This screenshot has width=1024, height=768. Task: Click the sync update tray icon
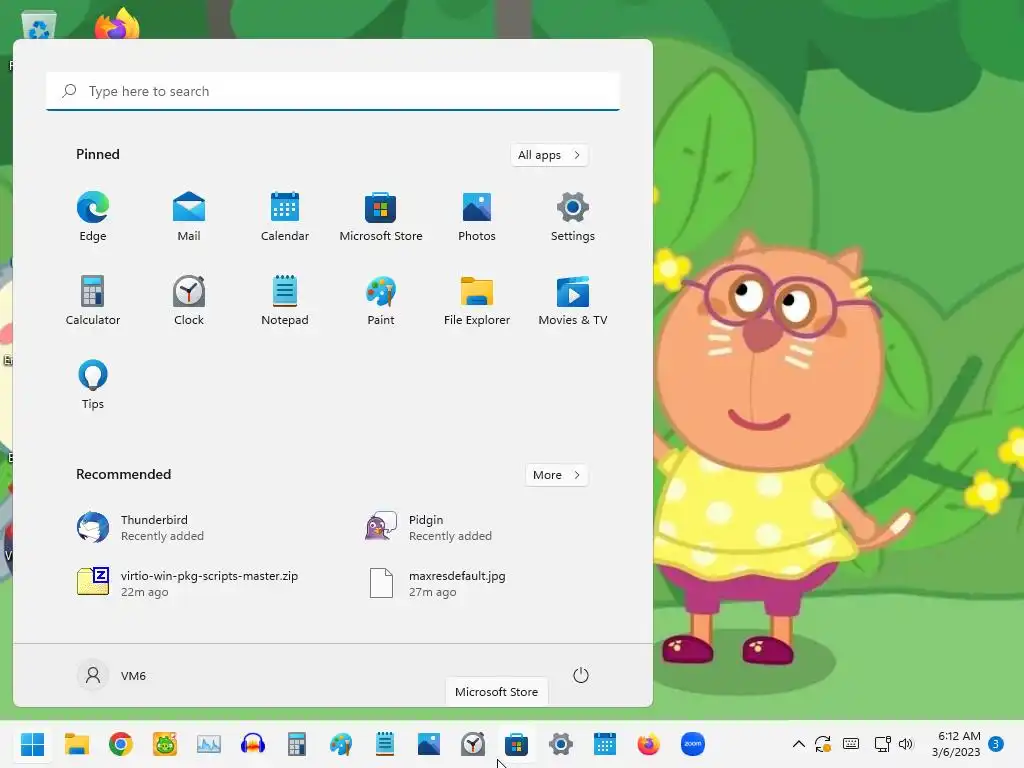[823, 744]
